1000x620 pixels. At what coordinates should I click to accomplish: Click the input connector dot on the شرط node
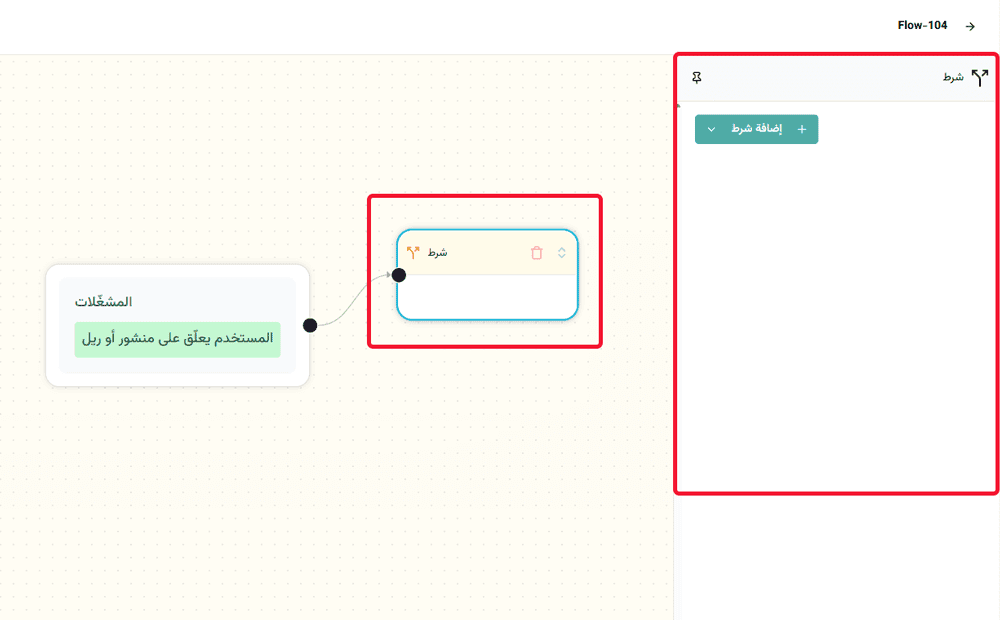399,275
